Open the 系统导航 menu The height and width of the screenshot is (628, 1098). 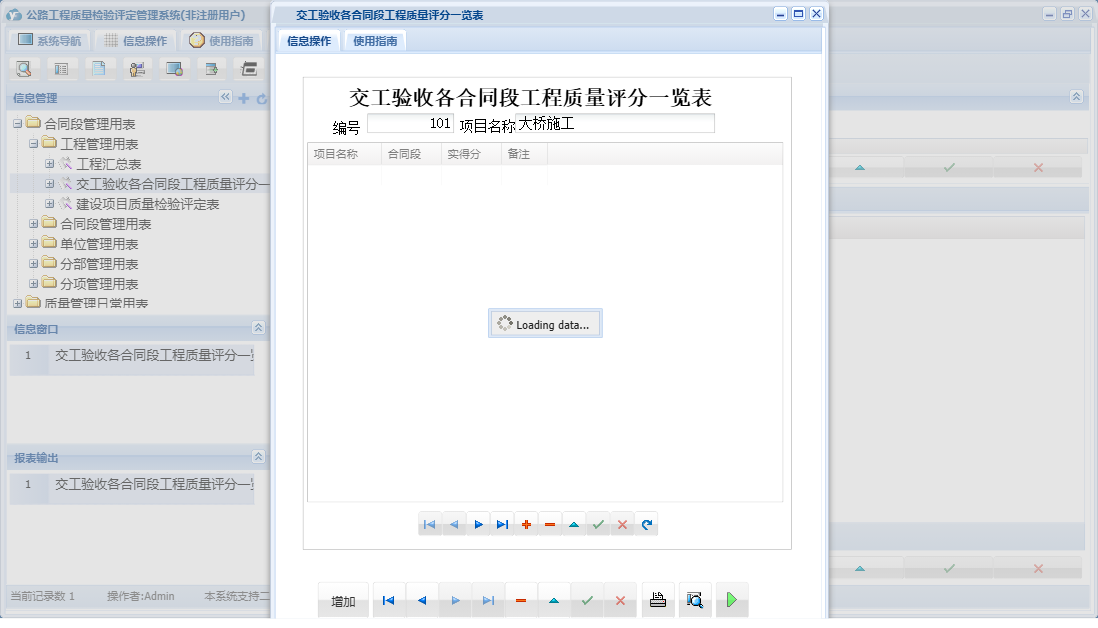48,40
